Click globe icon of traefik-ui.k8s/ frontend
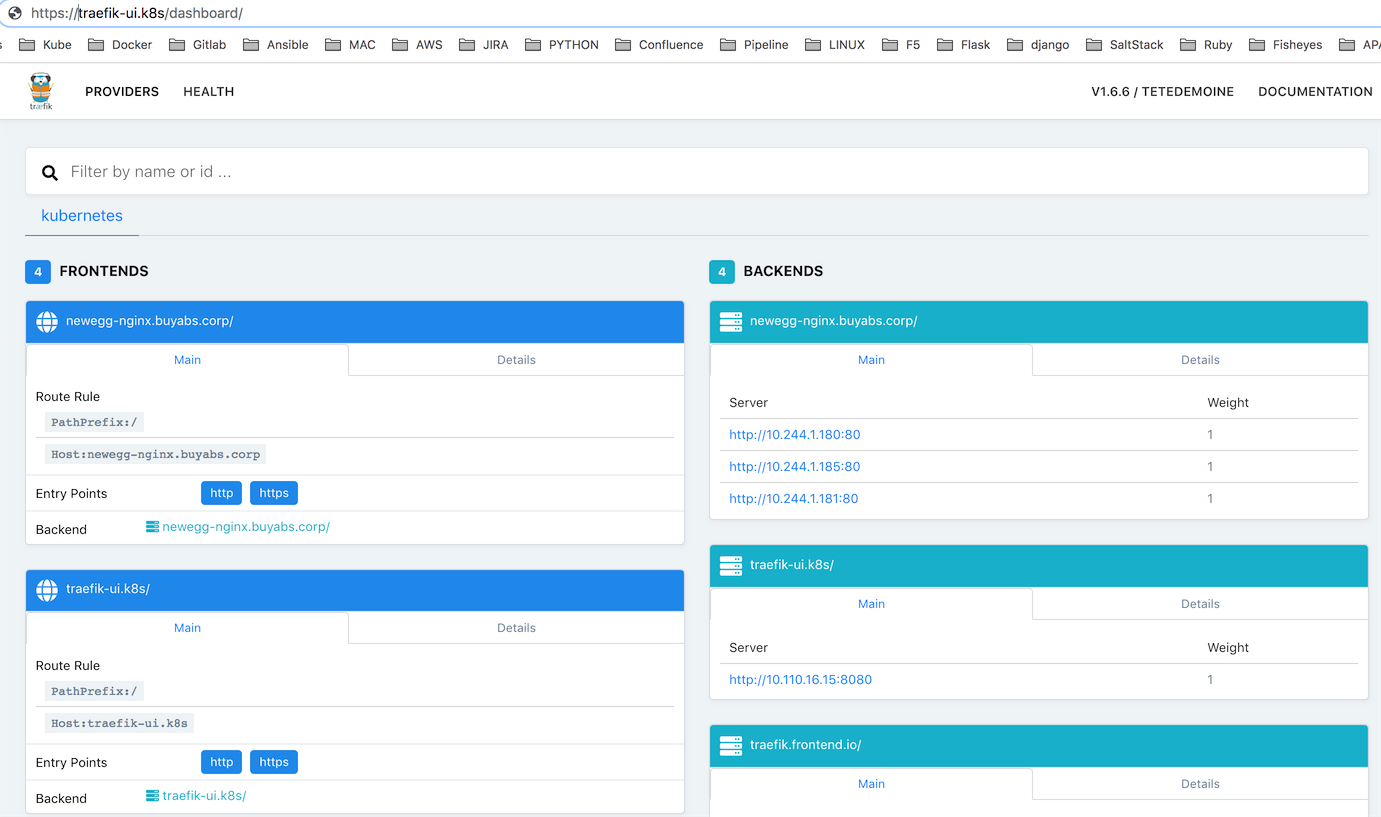This screenshot has width=1381, height=817. [x=47, y=590]
